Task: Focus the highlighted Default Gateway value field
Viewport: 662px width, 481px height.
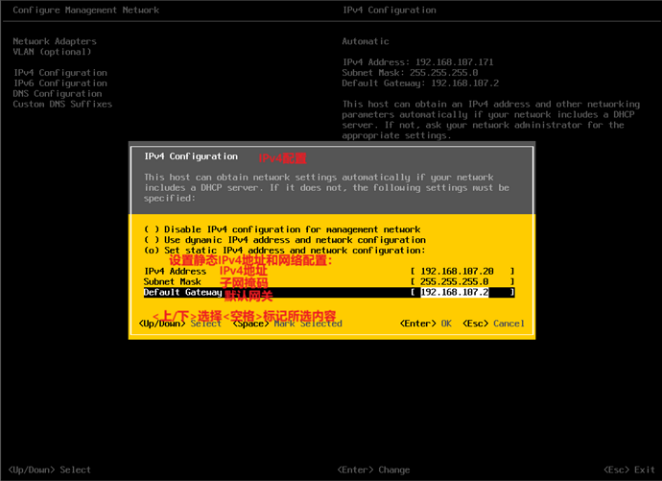Action: click(461, 292)
